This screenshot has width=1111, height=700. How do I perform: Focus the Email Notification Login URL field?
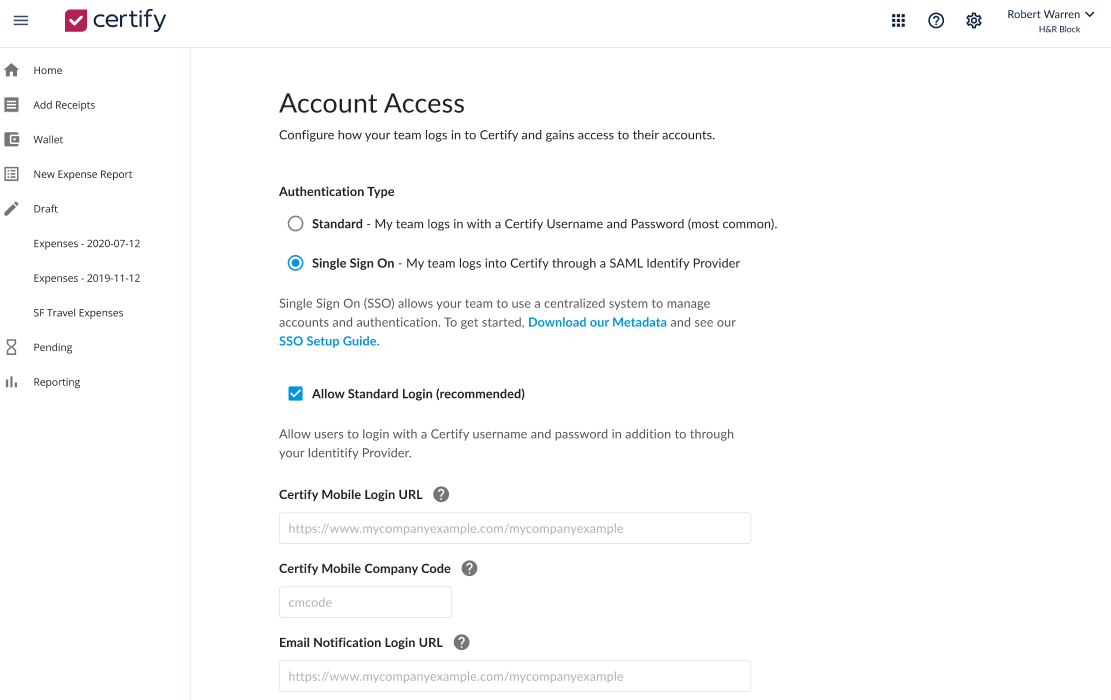514,677
